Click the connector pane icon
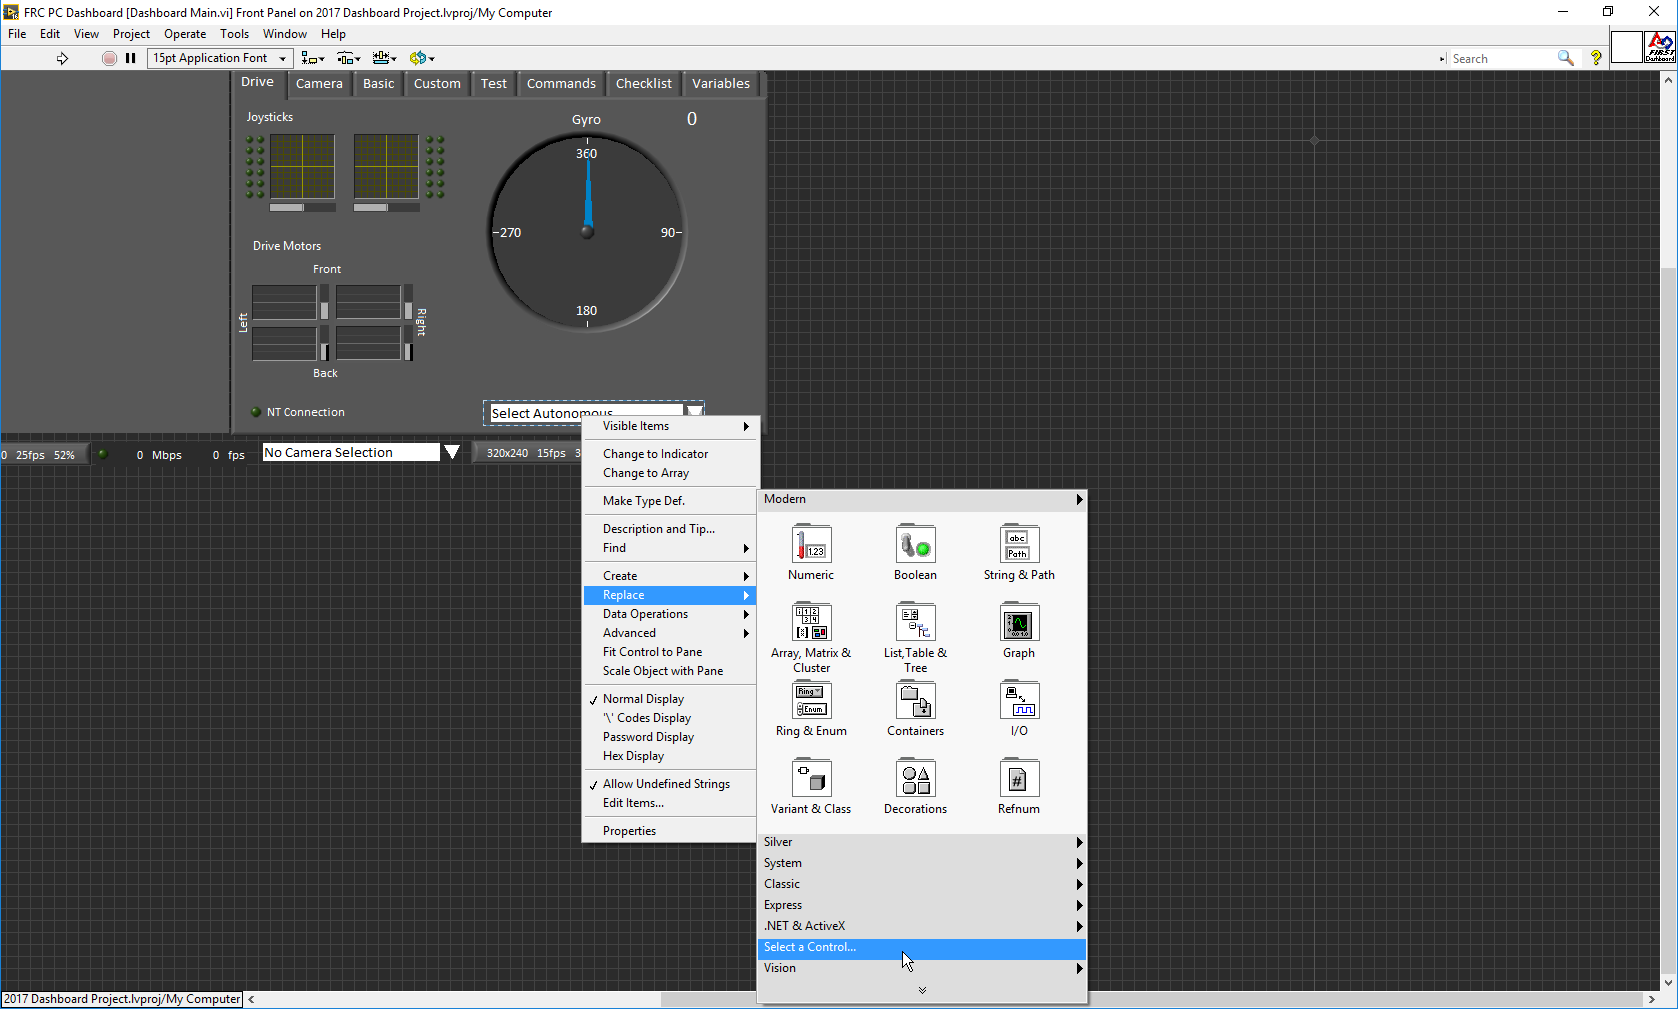Image resolution: width=1678 pixels, height=1009 pixels. coord(1627,47)
